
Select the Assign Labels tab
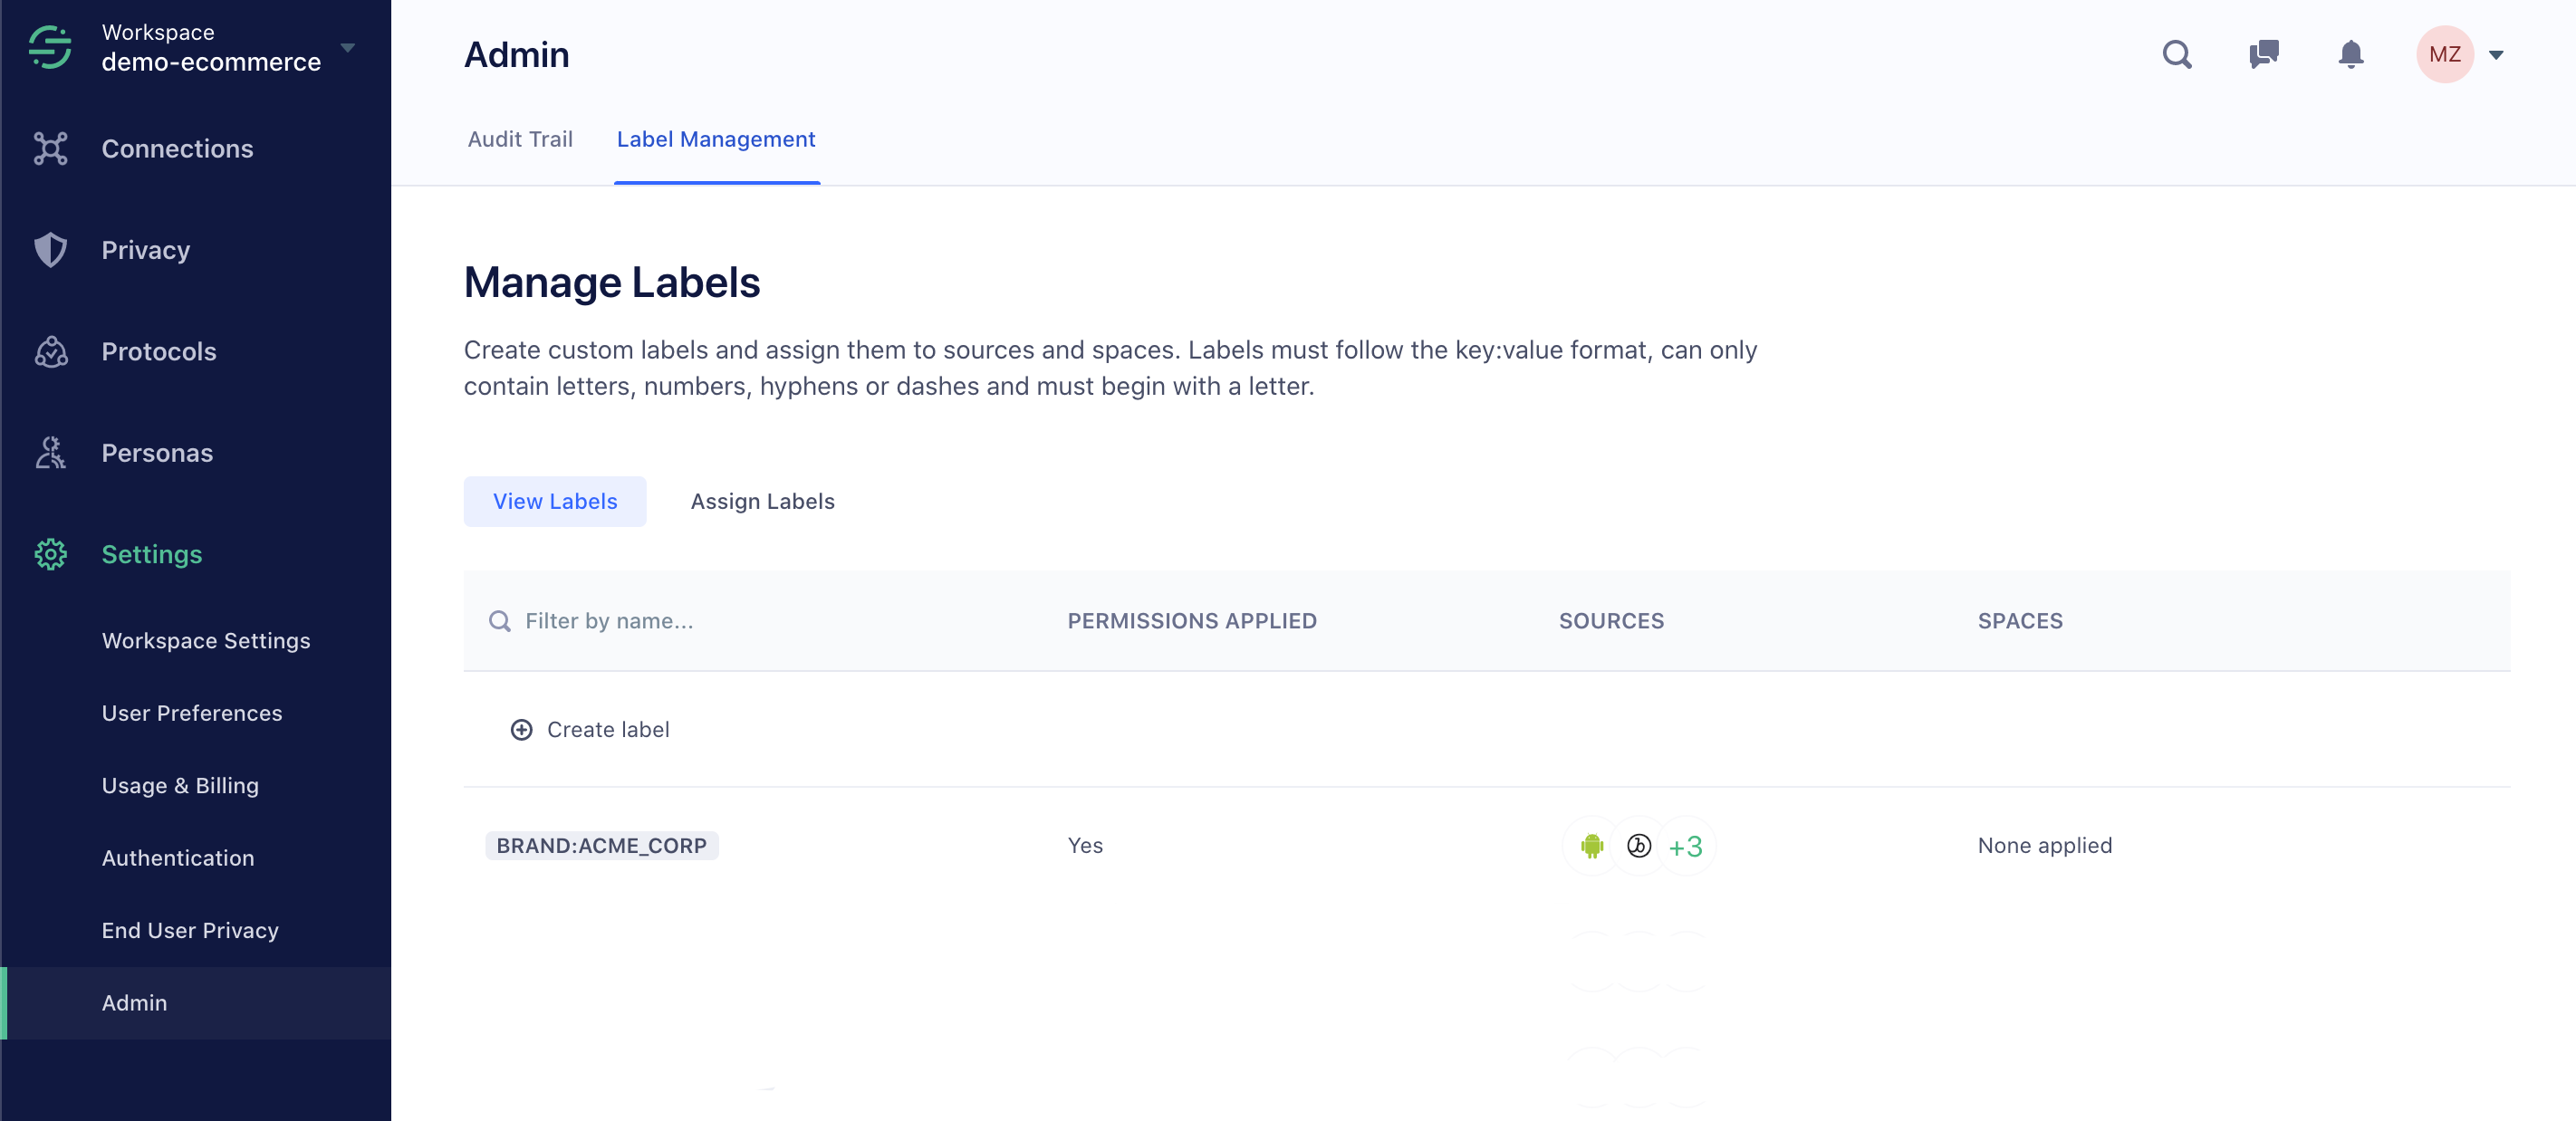click(762, 501)
